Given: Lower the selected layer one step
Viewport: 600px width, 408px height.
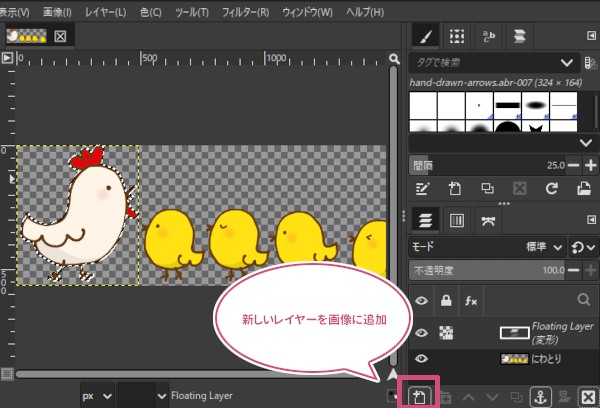Looking at the screenshot, I should (492, 398).
